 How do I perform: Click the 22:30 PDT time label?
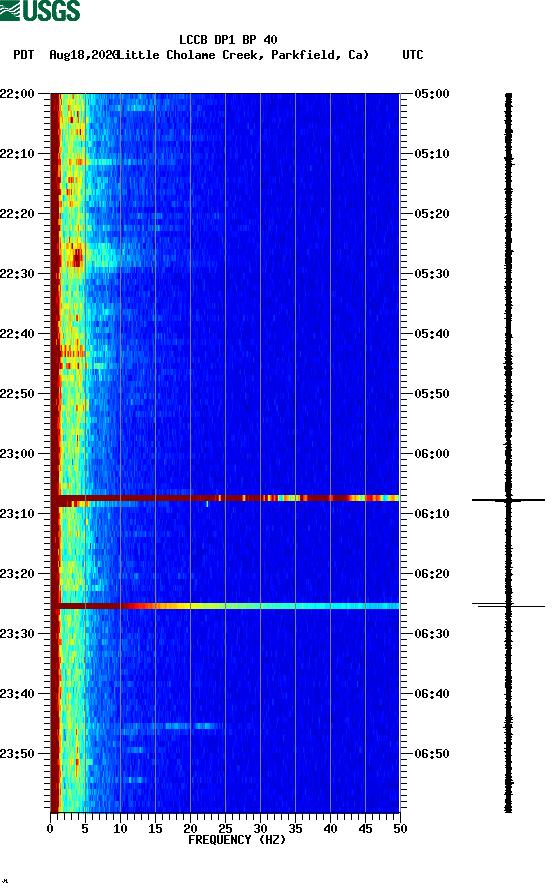click(17, 274)
